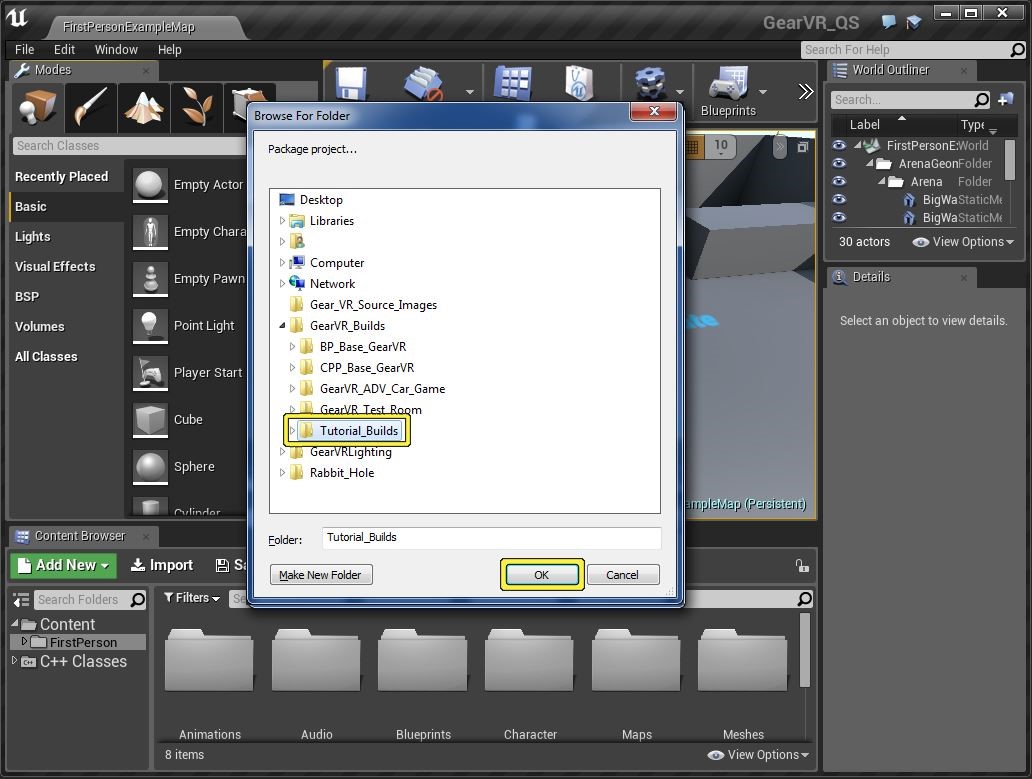Open the Animations folder thumbnail
Viewport: 1032px width, 779px height.
click(209, 661)
